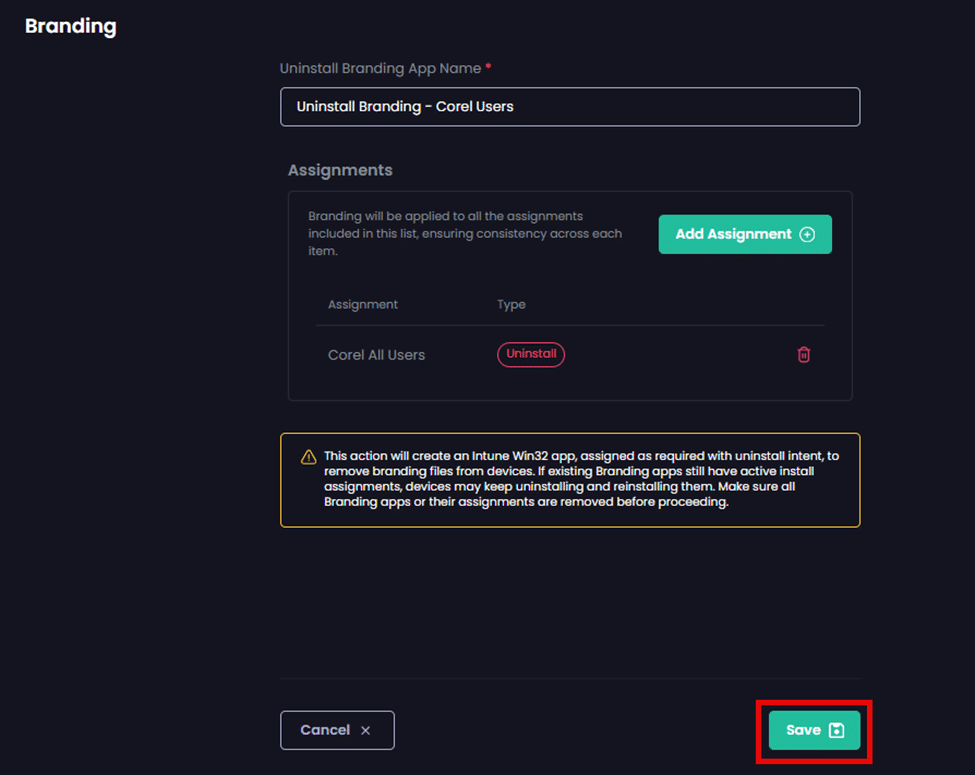Click the X icon on Cancel

coord(366,730)
